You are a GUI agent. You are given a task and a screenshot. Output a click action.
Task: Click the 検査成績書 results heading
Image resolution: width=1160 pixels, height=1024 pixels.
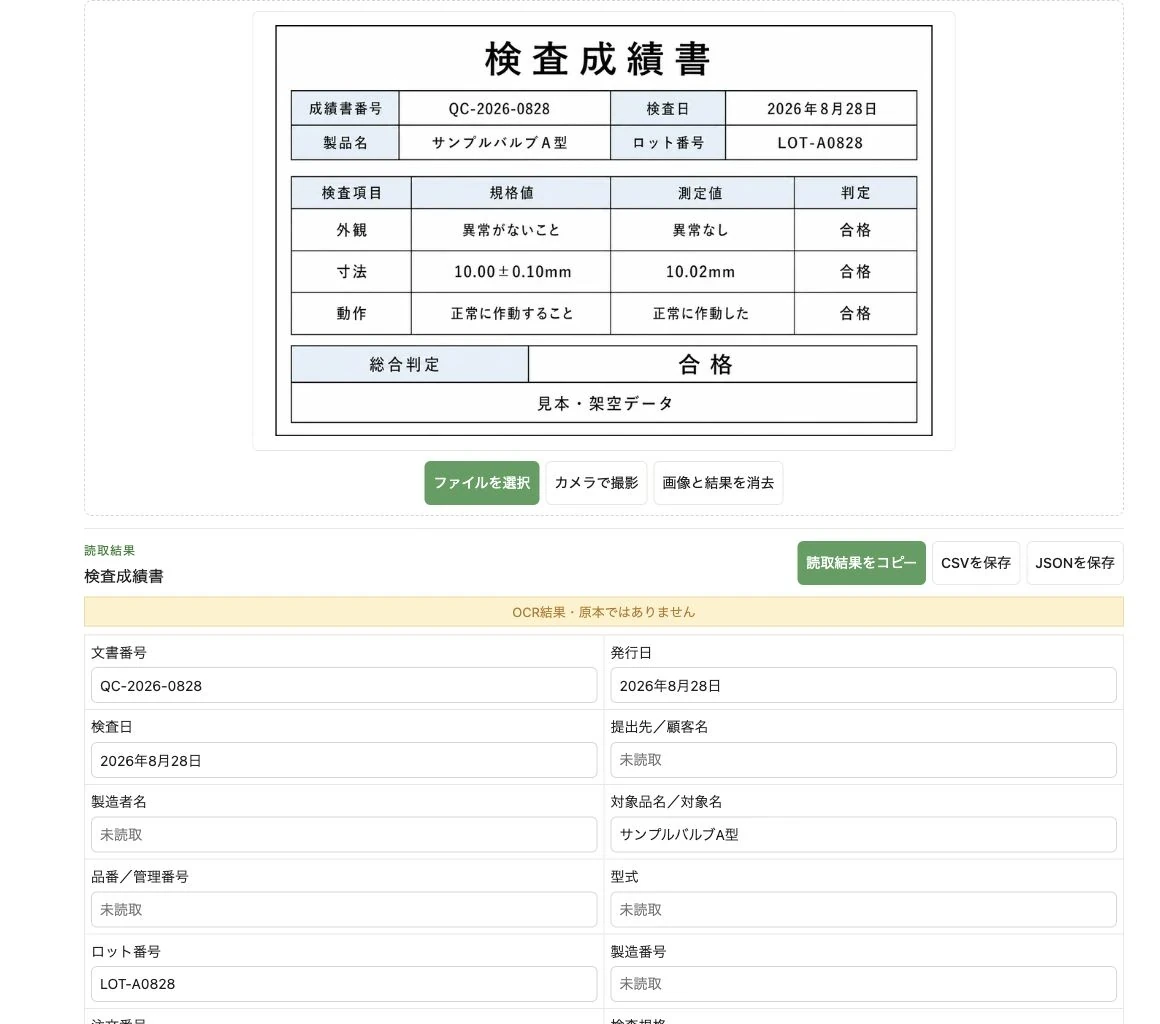click(x=124, y=576)
